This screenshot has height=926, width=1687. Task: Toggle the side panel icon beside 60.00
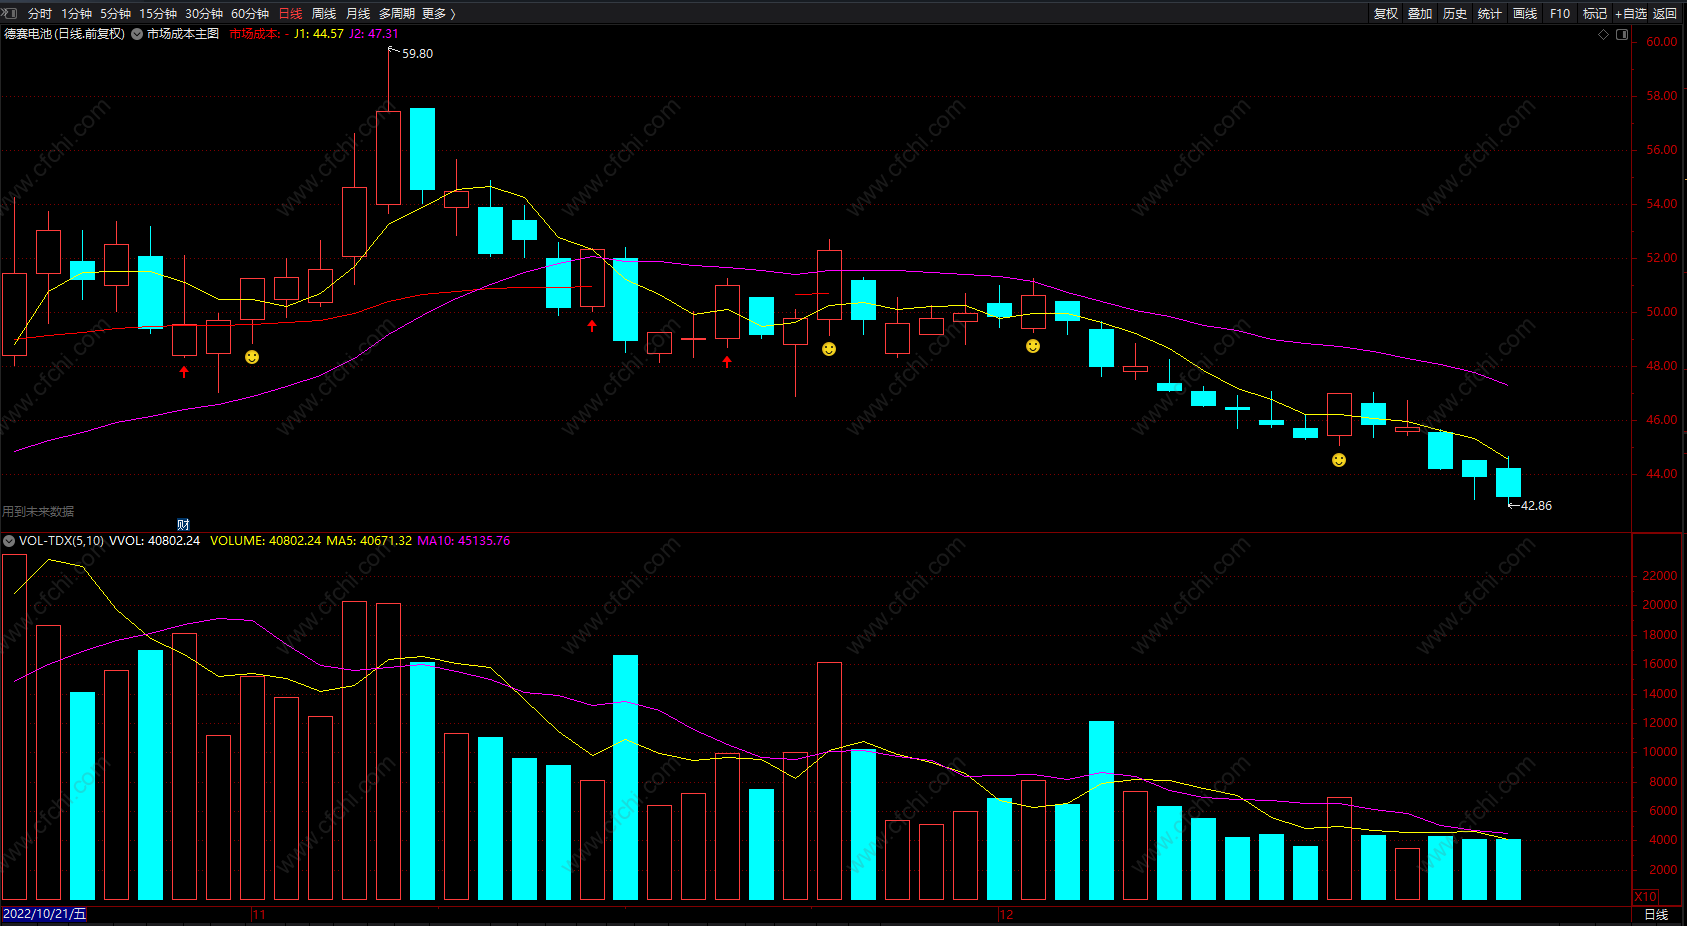tap(1622, 34)
